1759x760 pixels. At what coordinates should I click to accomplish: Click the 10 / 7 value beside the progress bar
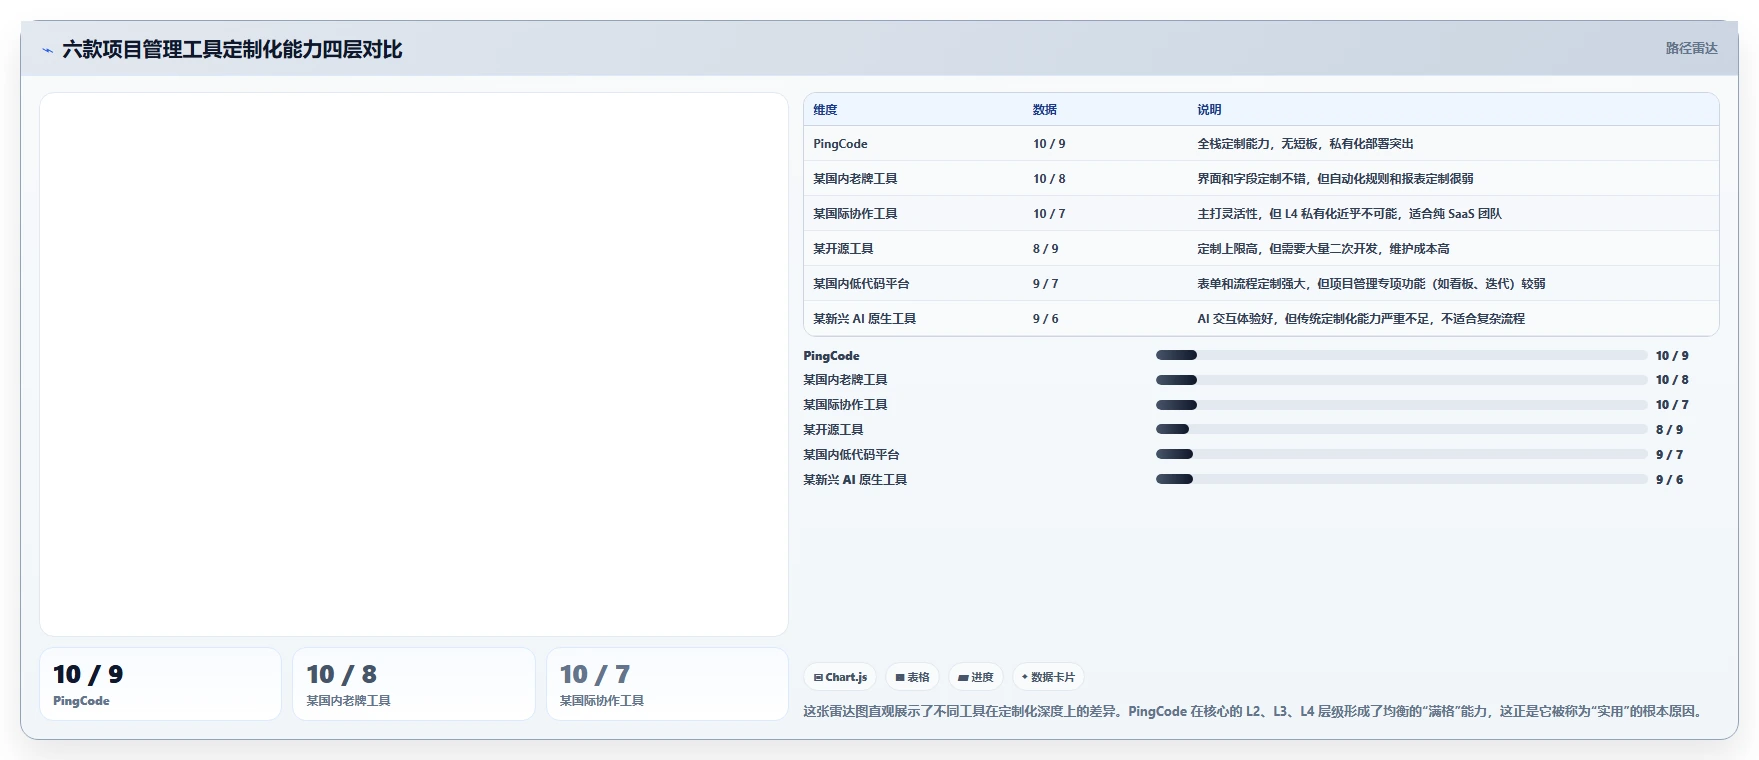tap(1672, 405)
